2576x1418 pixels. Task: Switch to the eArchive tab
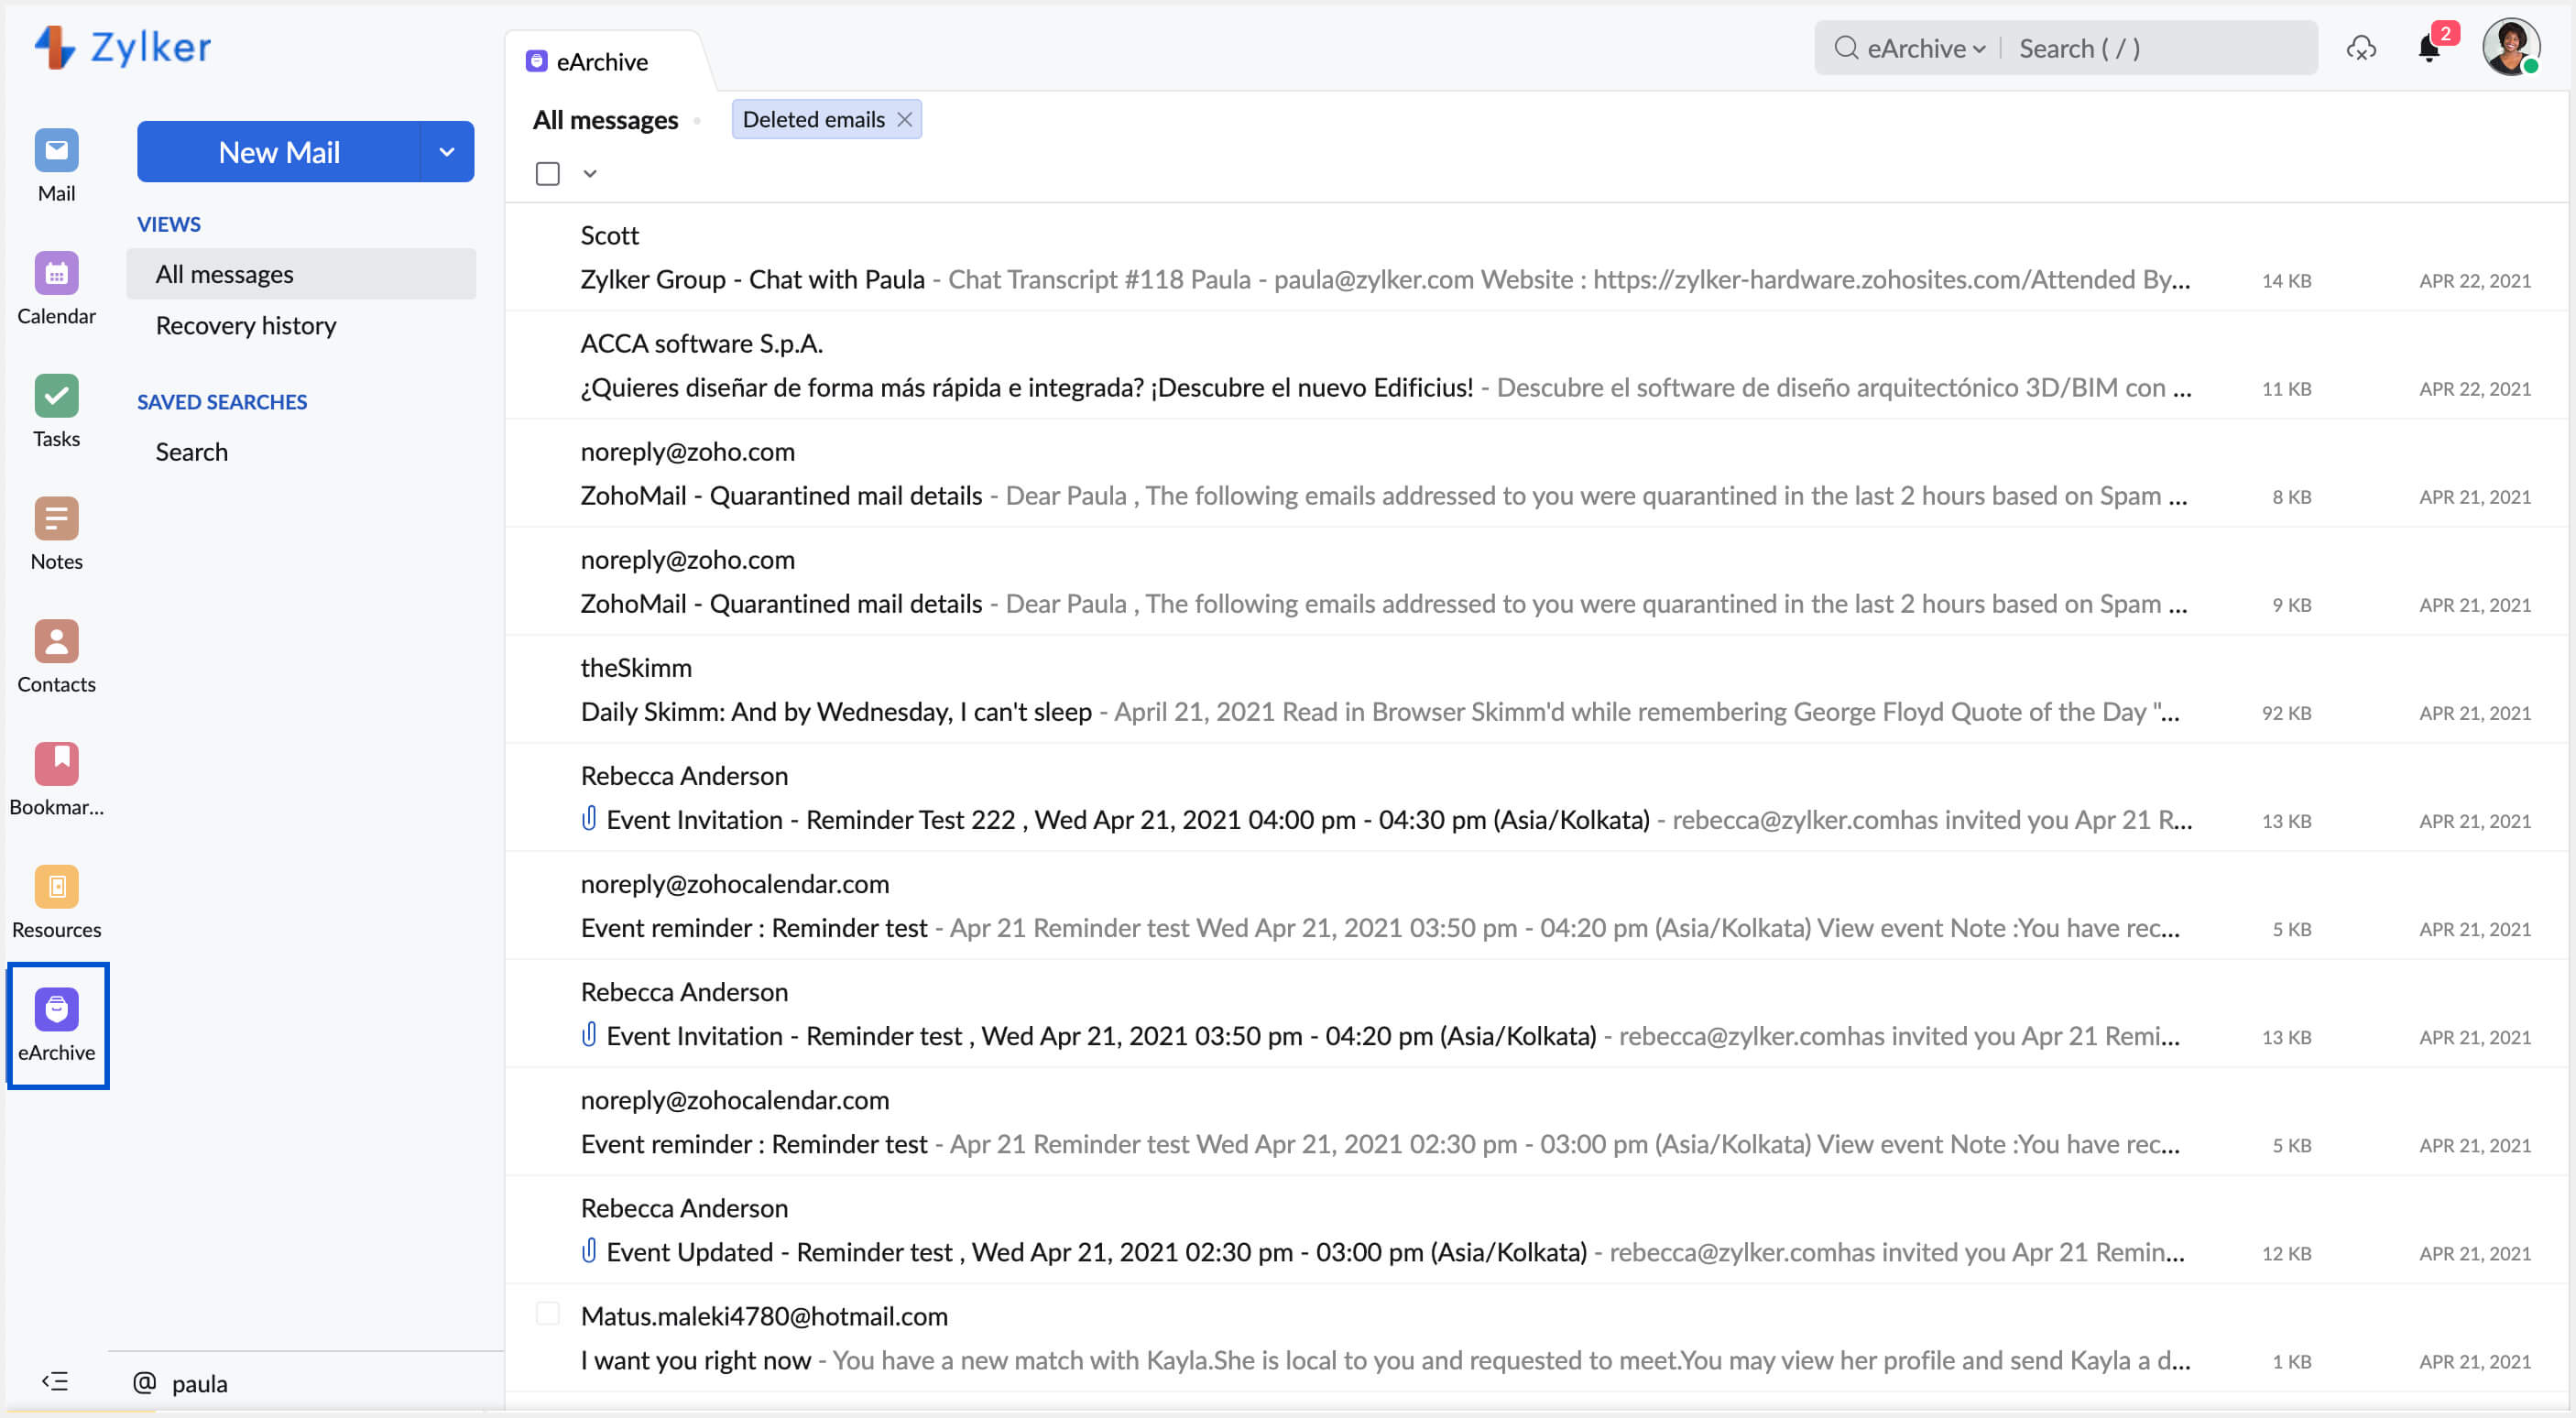click(601, 62)
